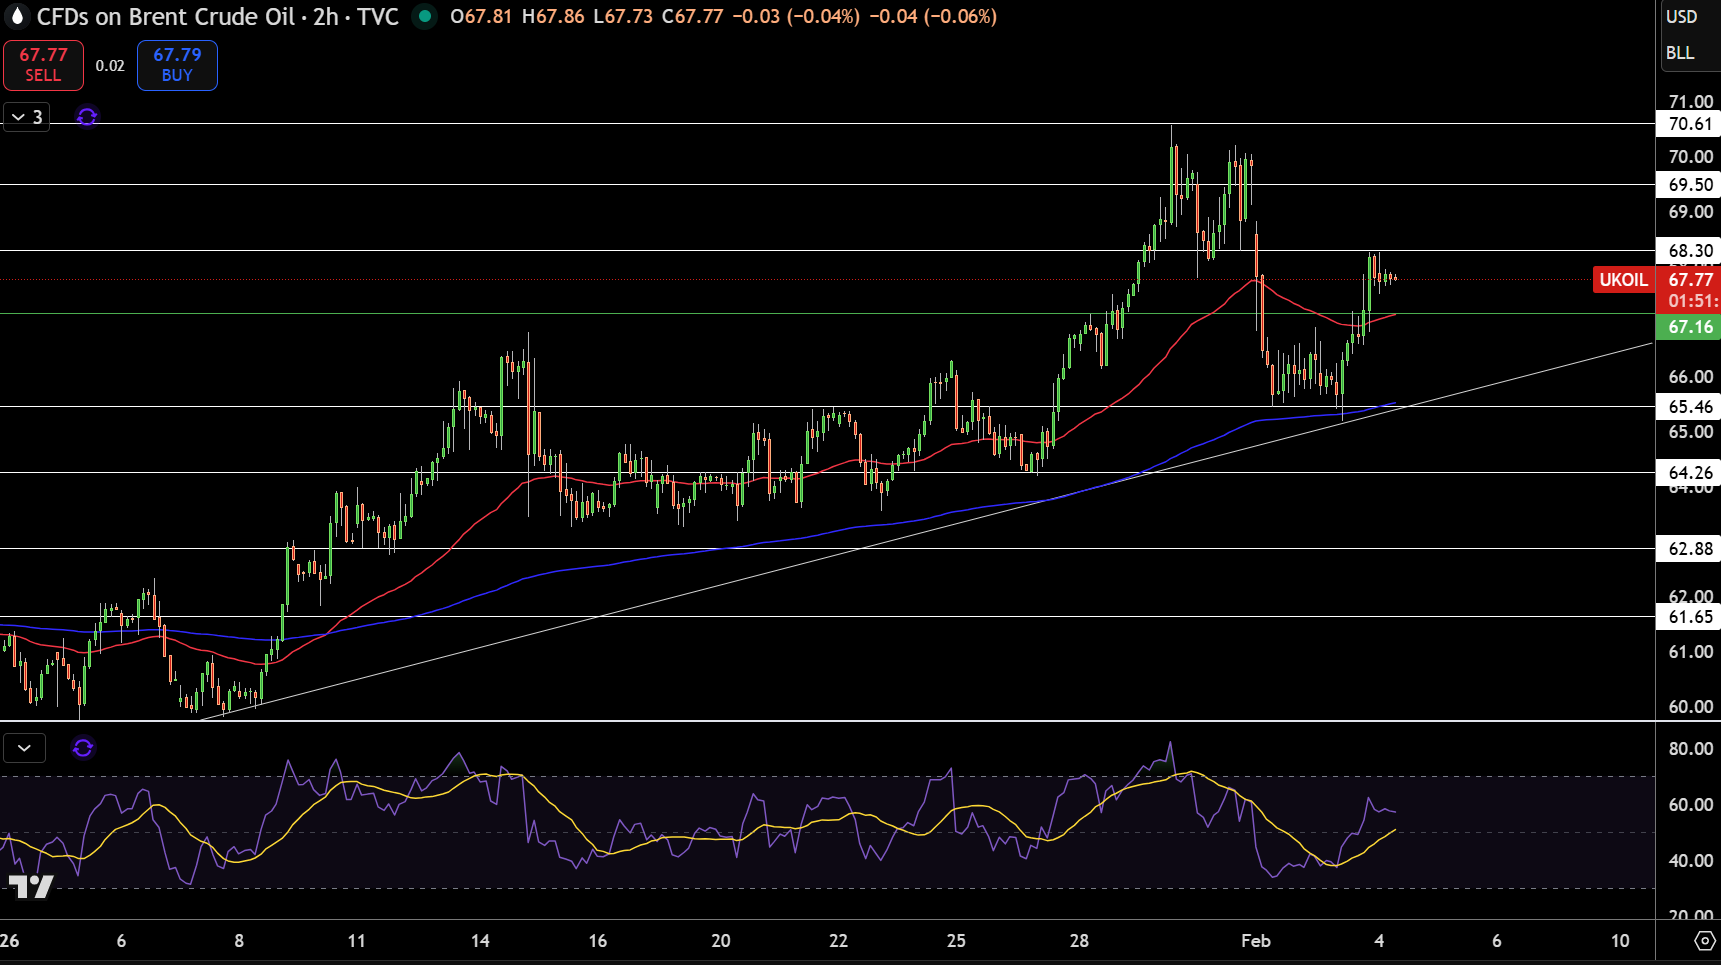Open chart settings gear icon

coord(1704,941)
